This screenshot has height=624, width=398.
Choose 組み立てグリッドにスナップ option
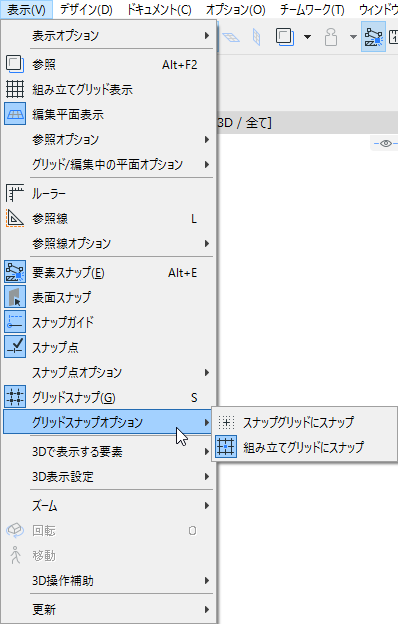pyautogui.click(x=304, y=447)
